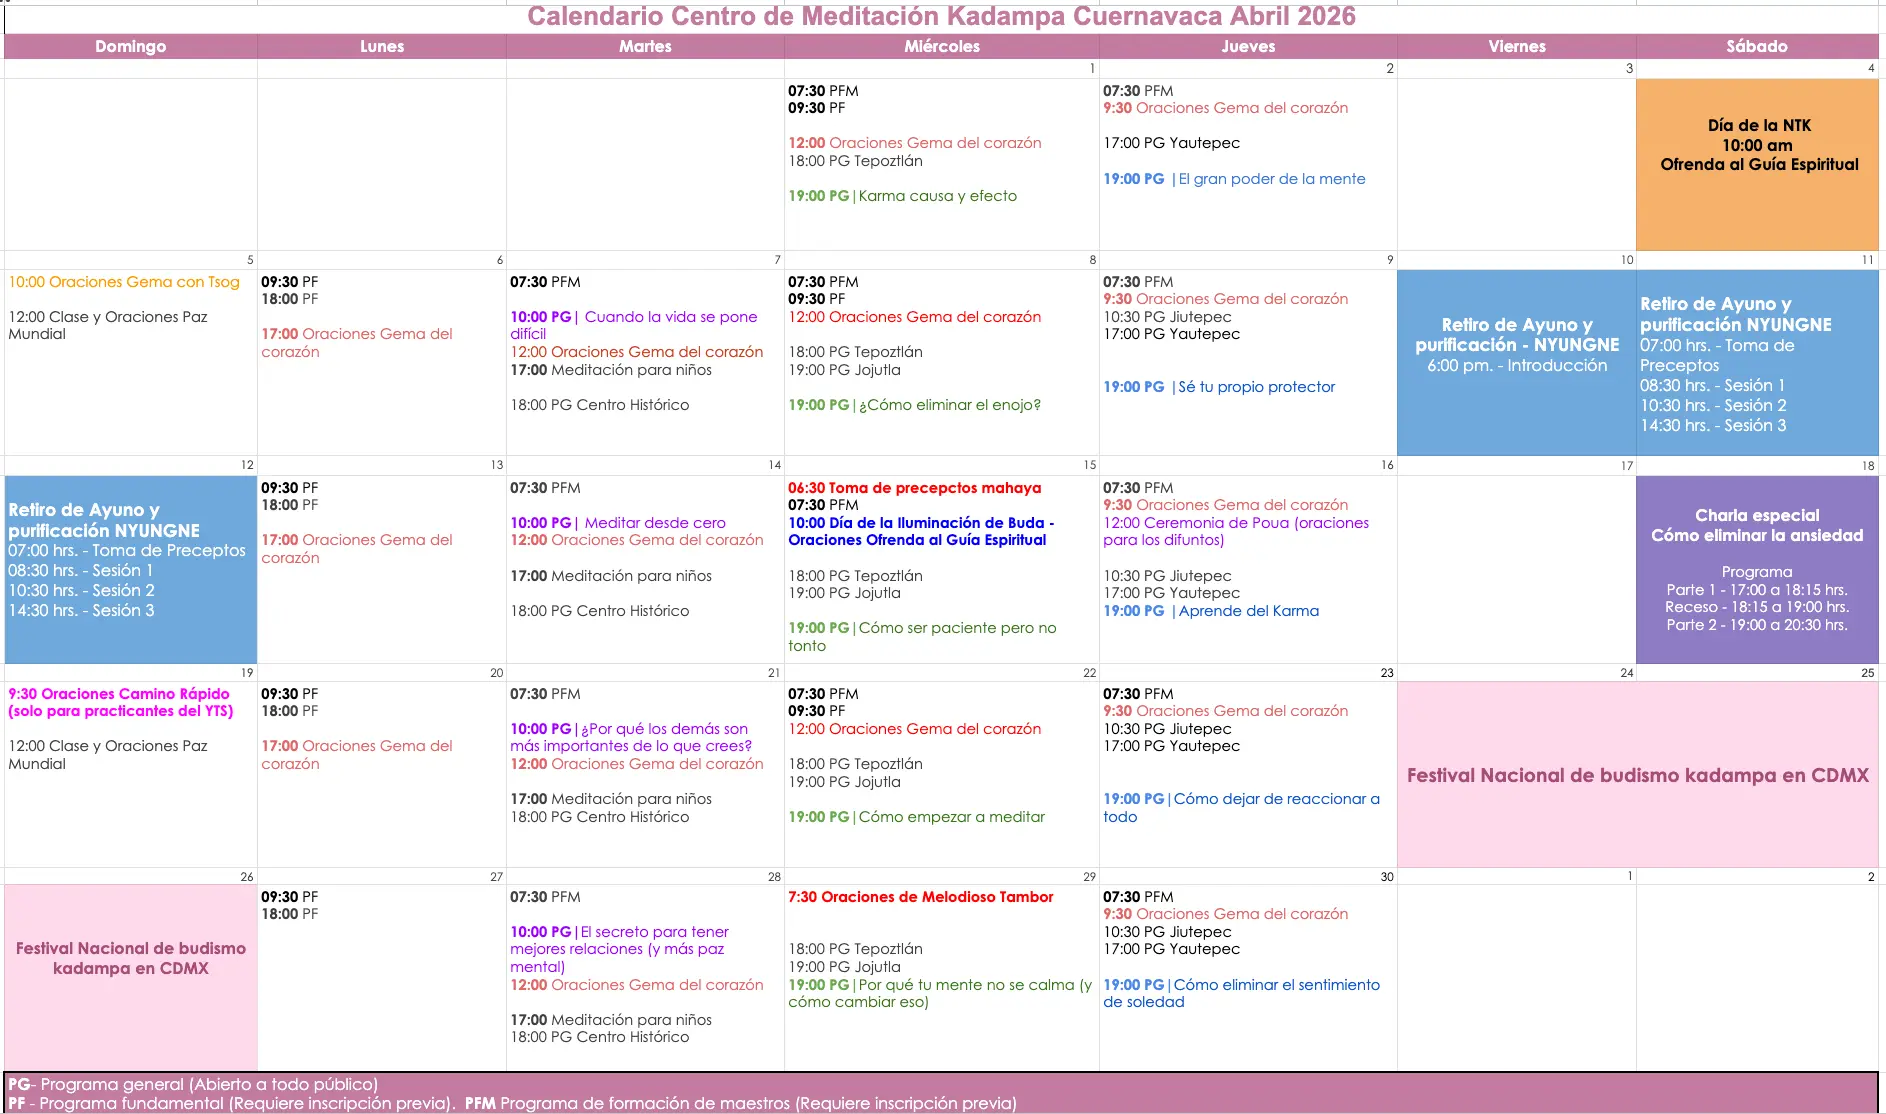
Task: Select the Domingo column header
Action: (x=130, y=46)
